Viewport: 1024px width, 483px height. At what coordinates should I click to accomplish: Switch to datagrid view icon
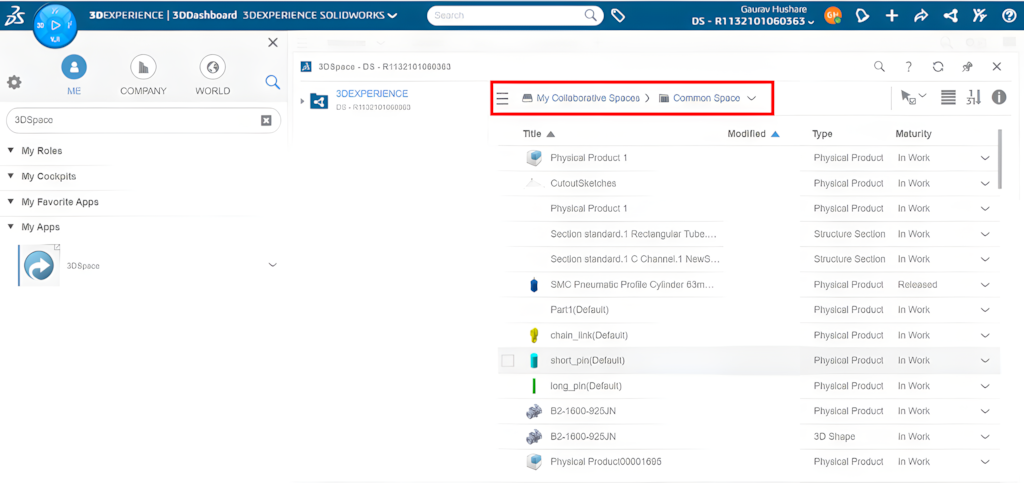coord(948,98)
